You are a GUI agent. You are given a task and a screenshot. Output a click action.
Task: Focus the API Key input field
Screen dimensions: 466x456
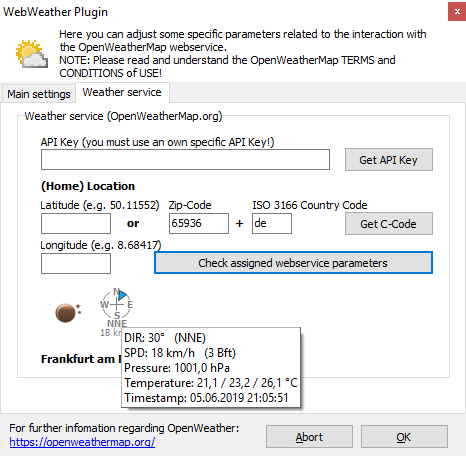click(x=185, y=159)
